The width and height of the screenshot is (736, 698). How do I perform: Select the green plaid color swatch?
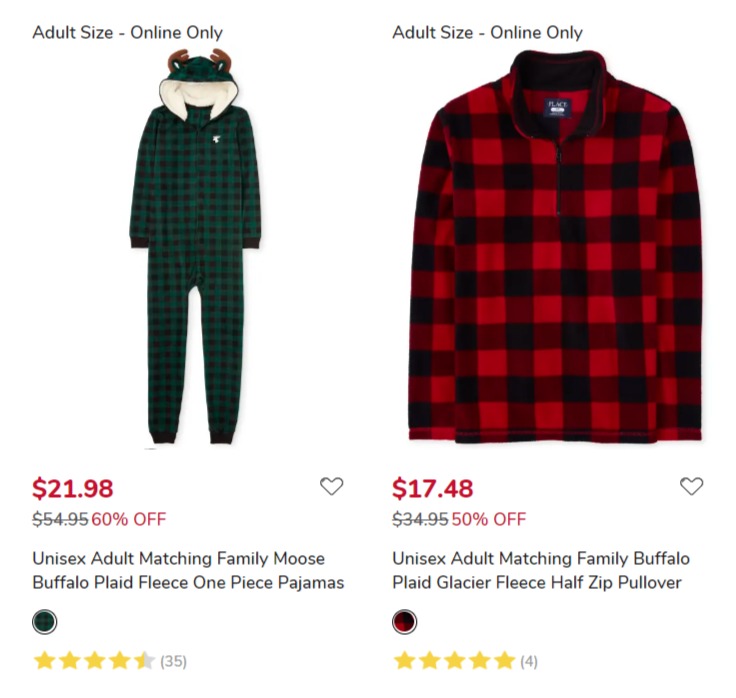(x=45, y=622)
